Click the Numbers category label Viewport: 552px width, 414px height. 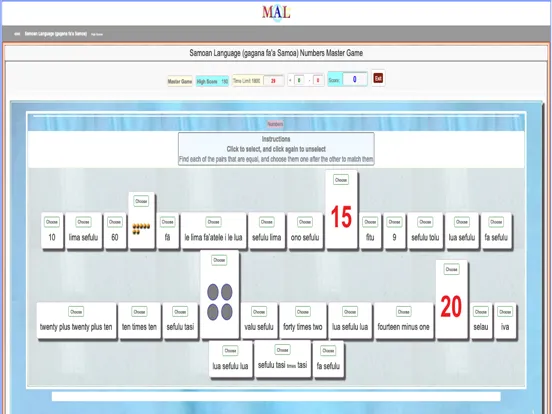275,124
